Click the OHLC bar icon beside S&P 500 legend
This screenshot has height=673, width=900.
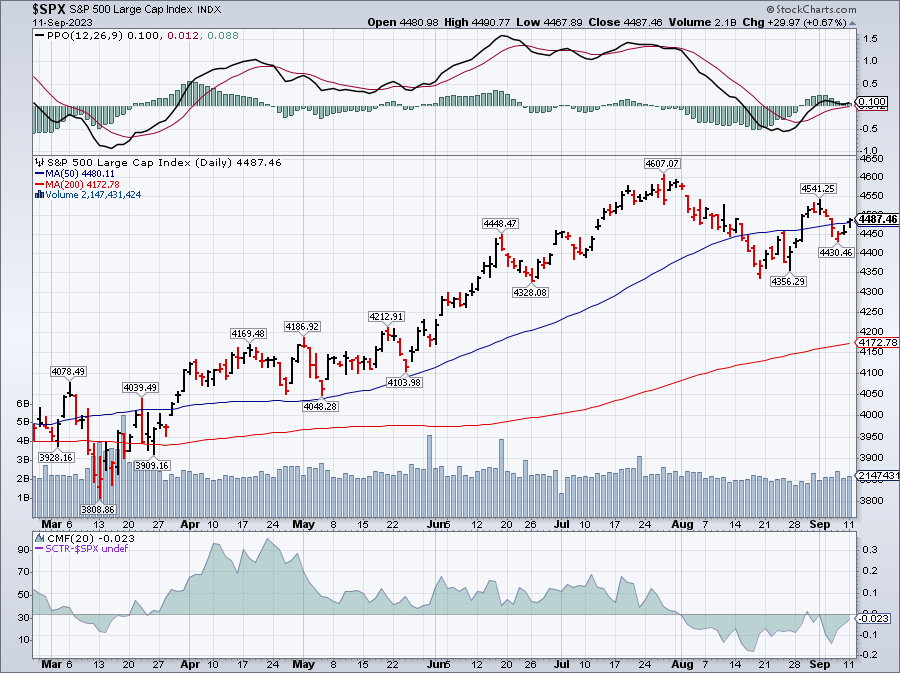coord(38,162)
